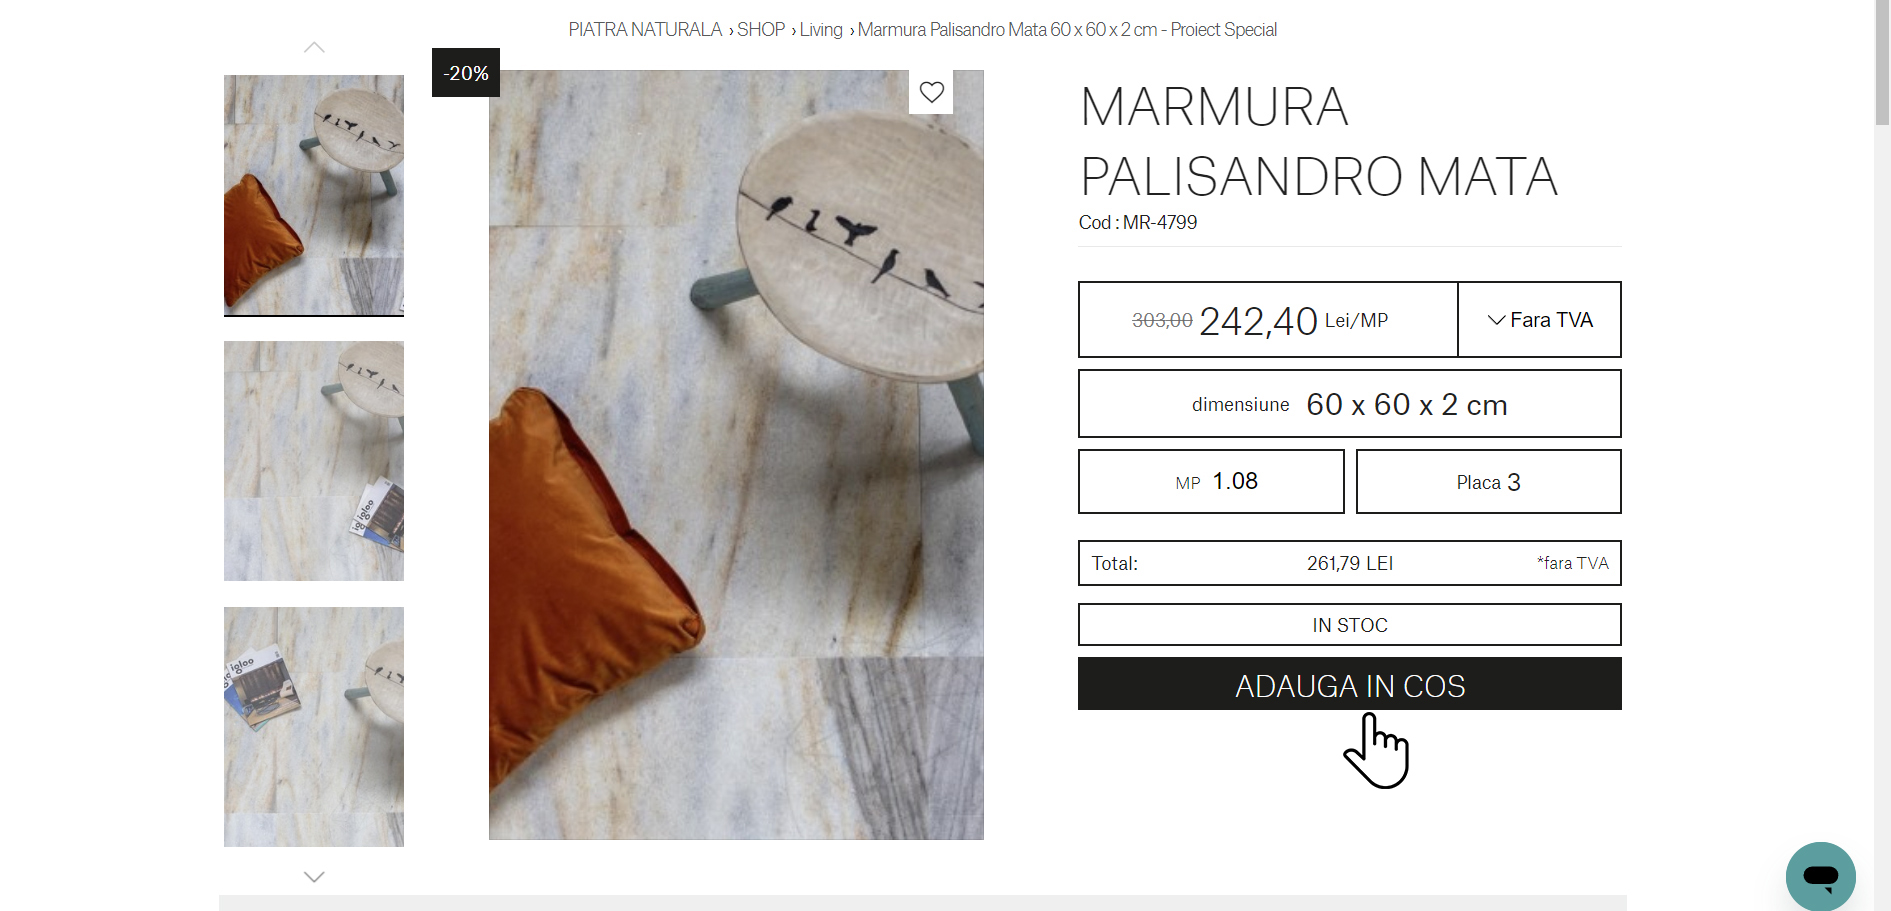Image resolution: width=1891 pixels, height=911 pixels.
Task: Open the chat support bubble
Action: coord(1820,876)
